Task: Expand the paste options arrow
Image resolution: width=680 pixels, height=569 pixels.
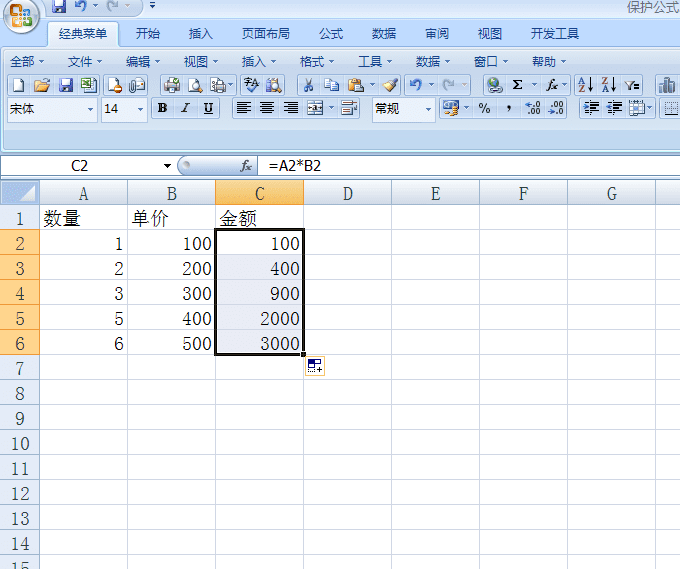Action: 373,85
